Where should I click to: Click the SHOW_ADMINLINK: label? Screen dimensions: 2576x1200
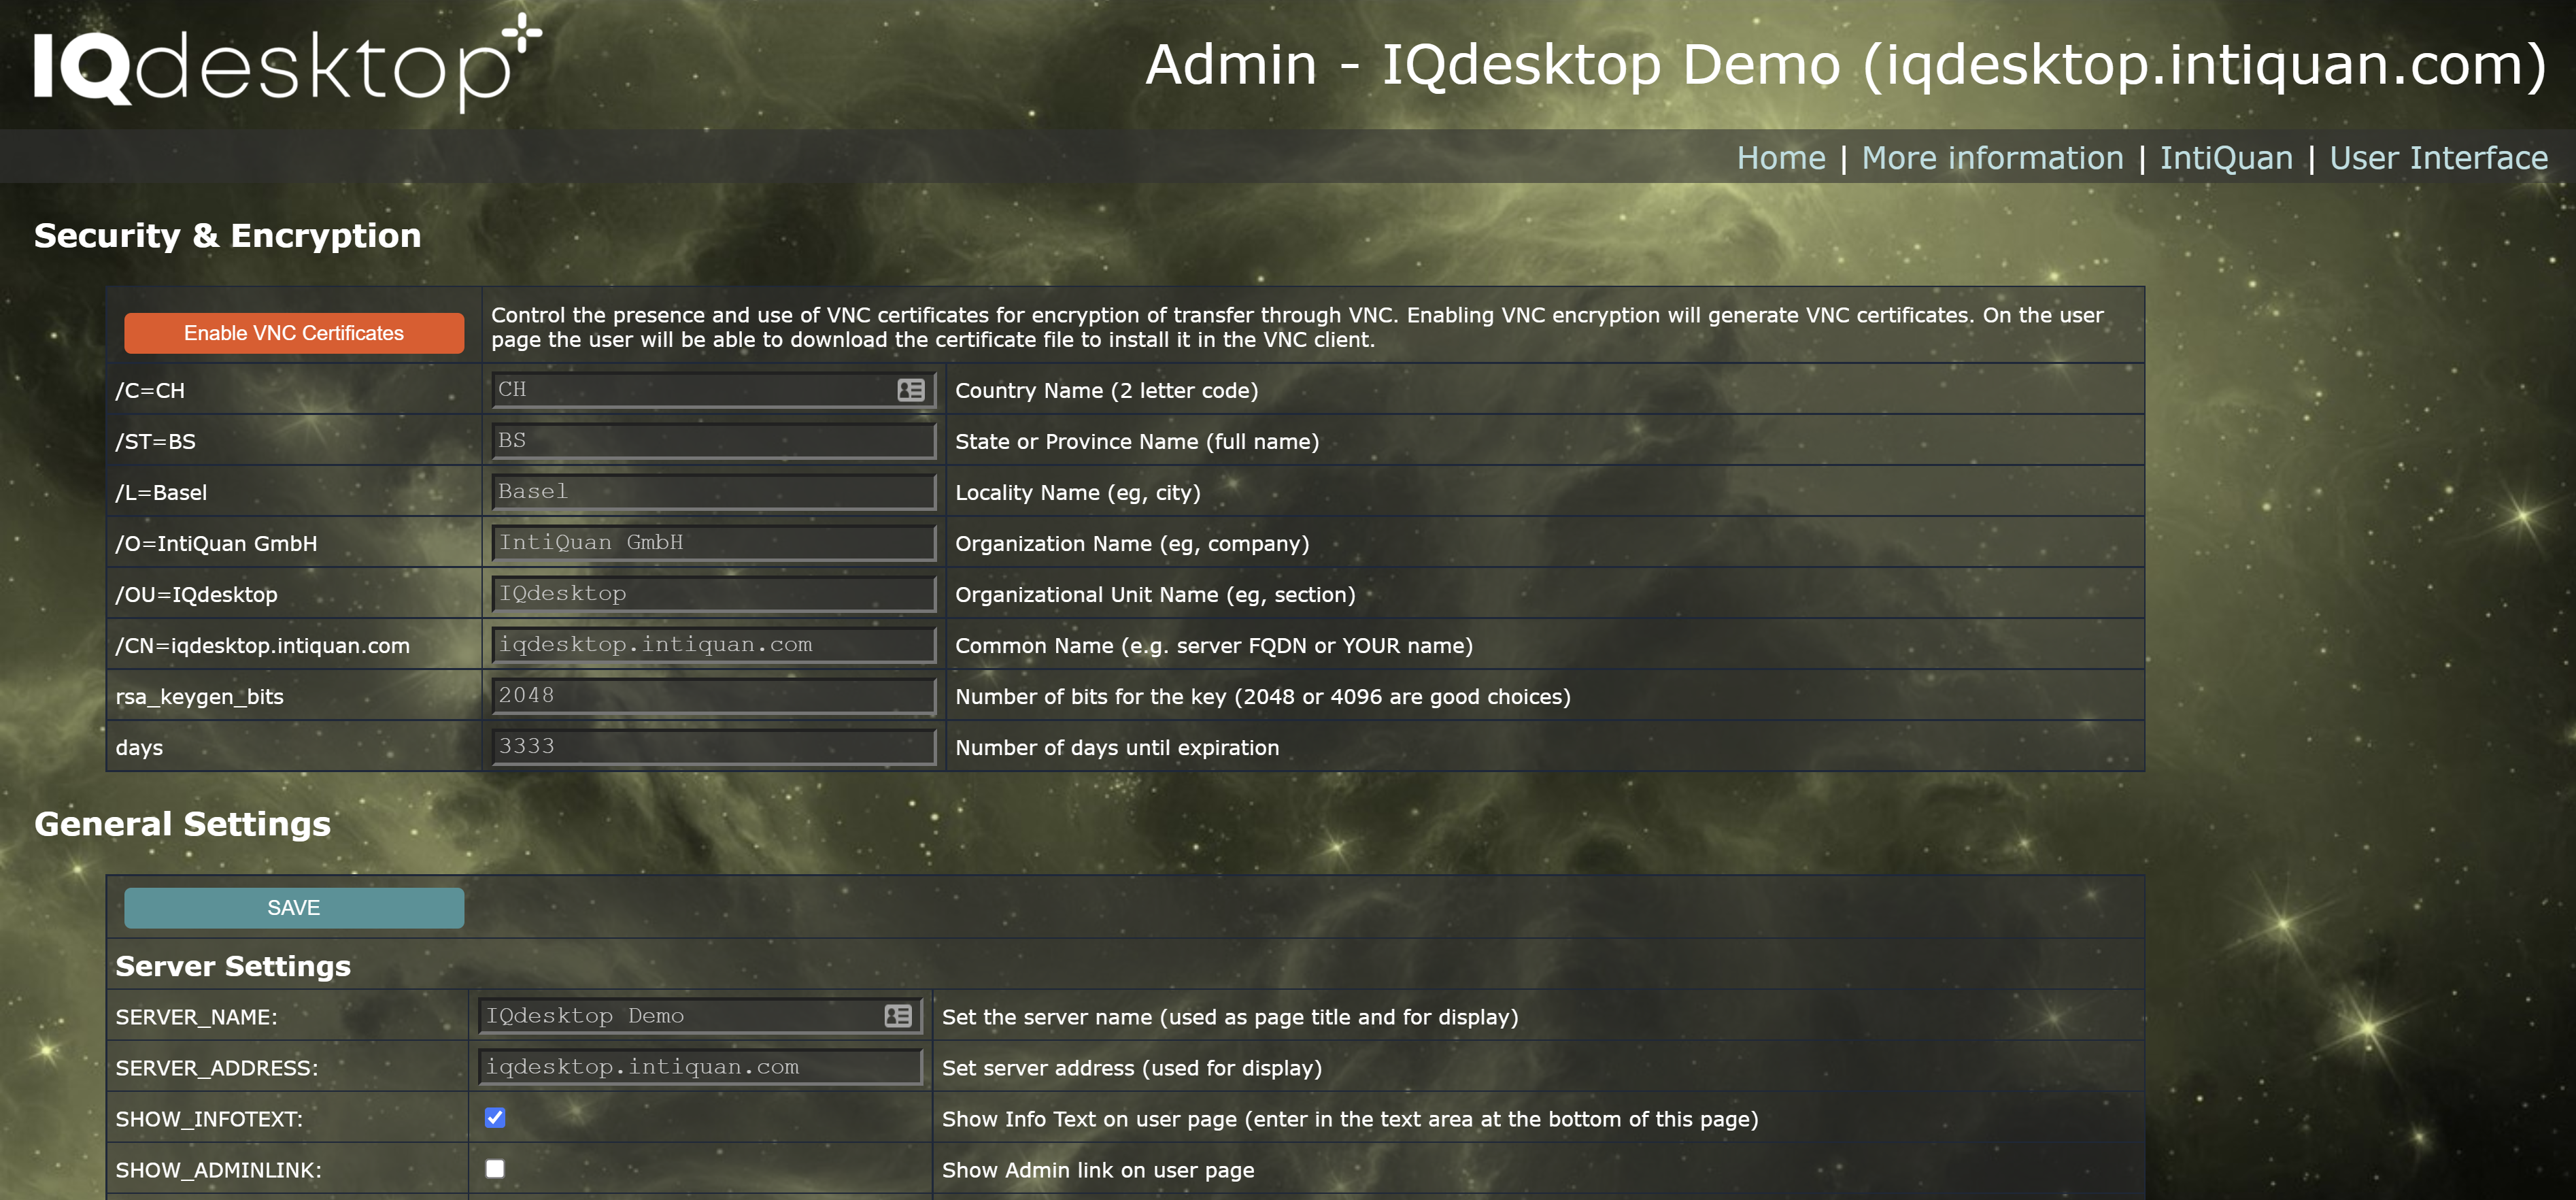tap(218, 1170)
